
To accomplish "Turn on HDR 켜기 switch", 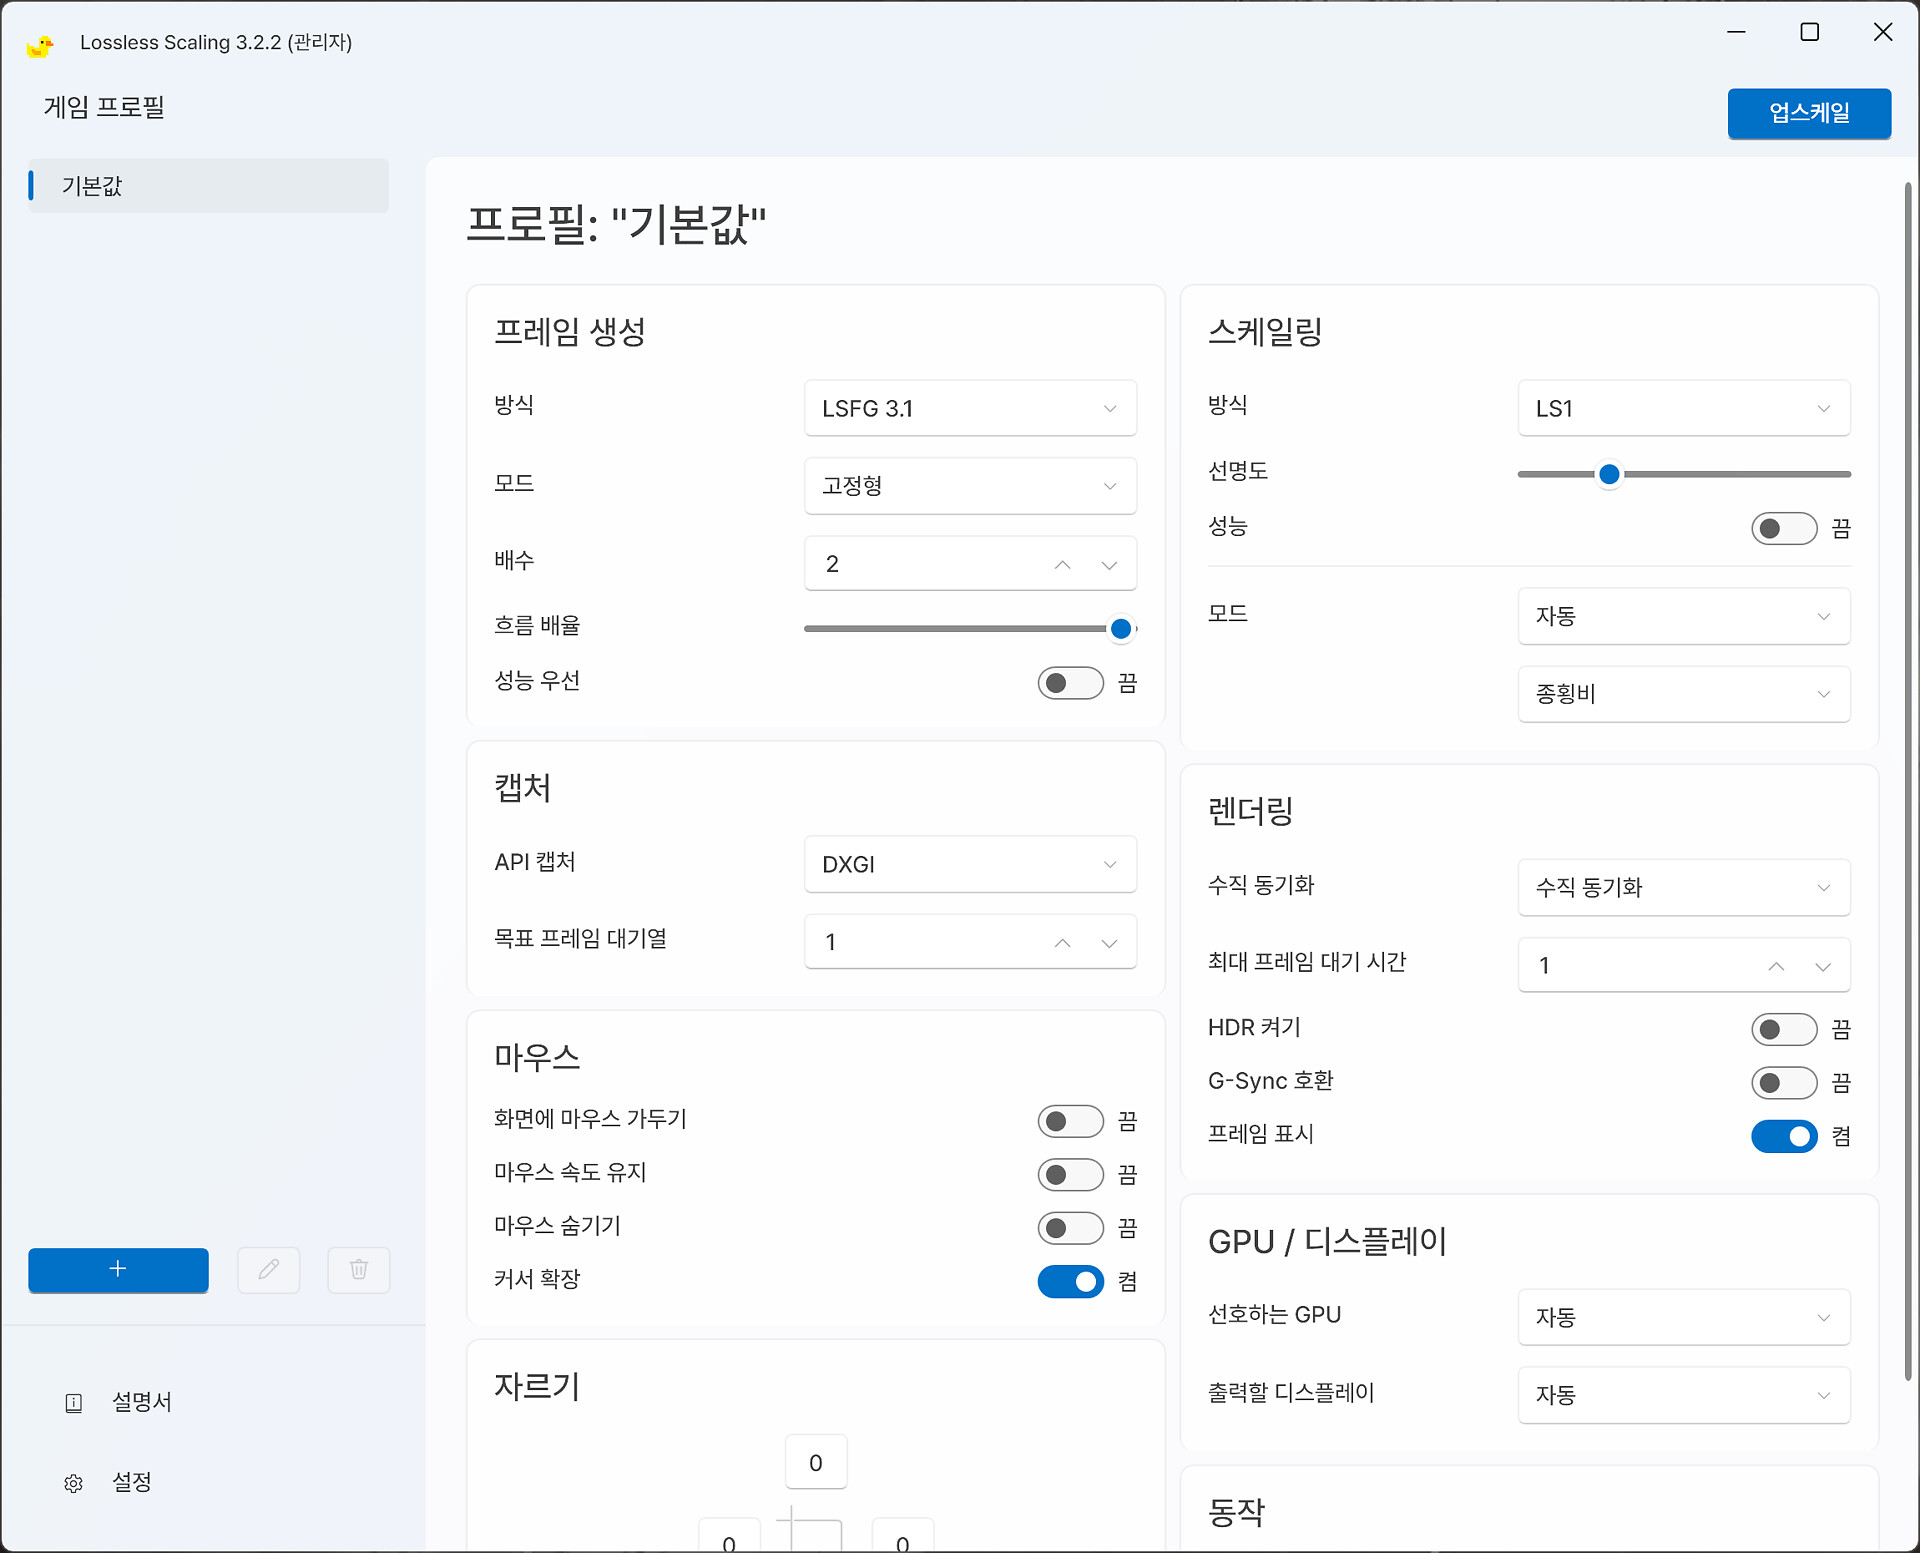I will coord(1783,1029).
